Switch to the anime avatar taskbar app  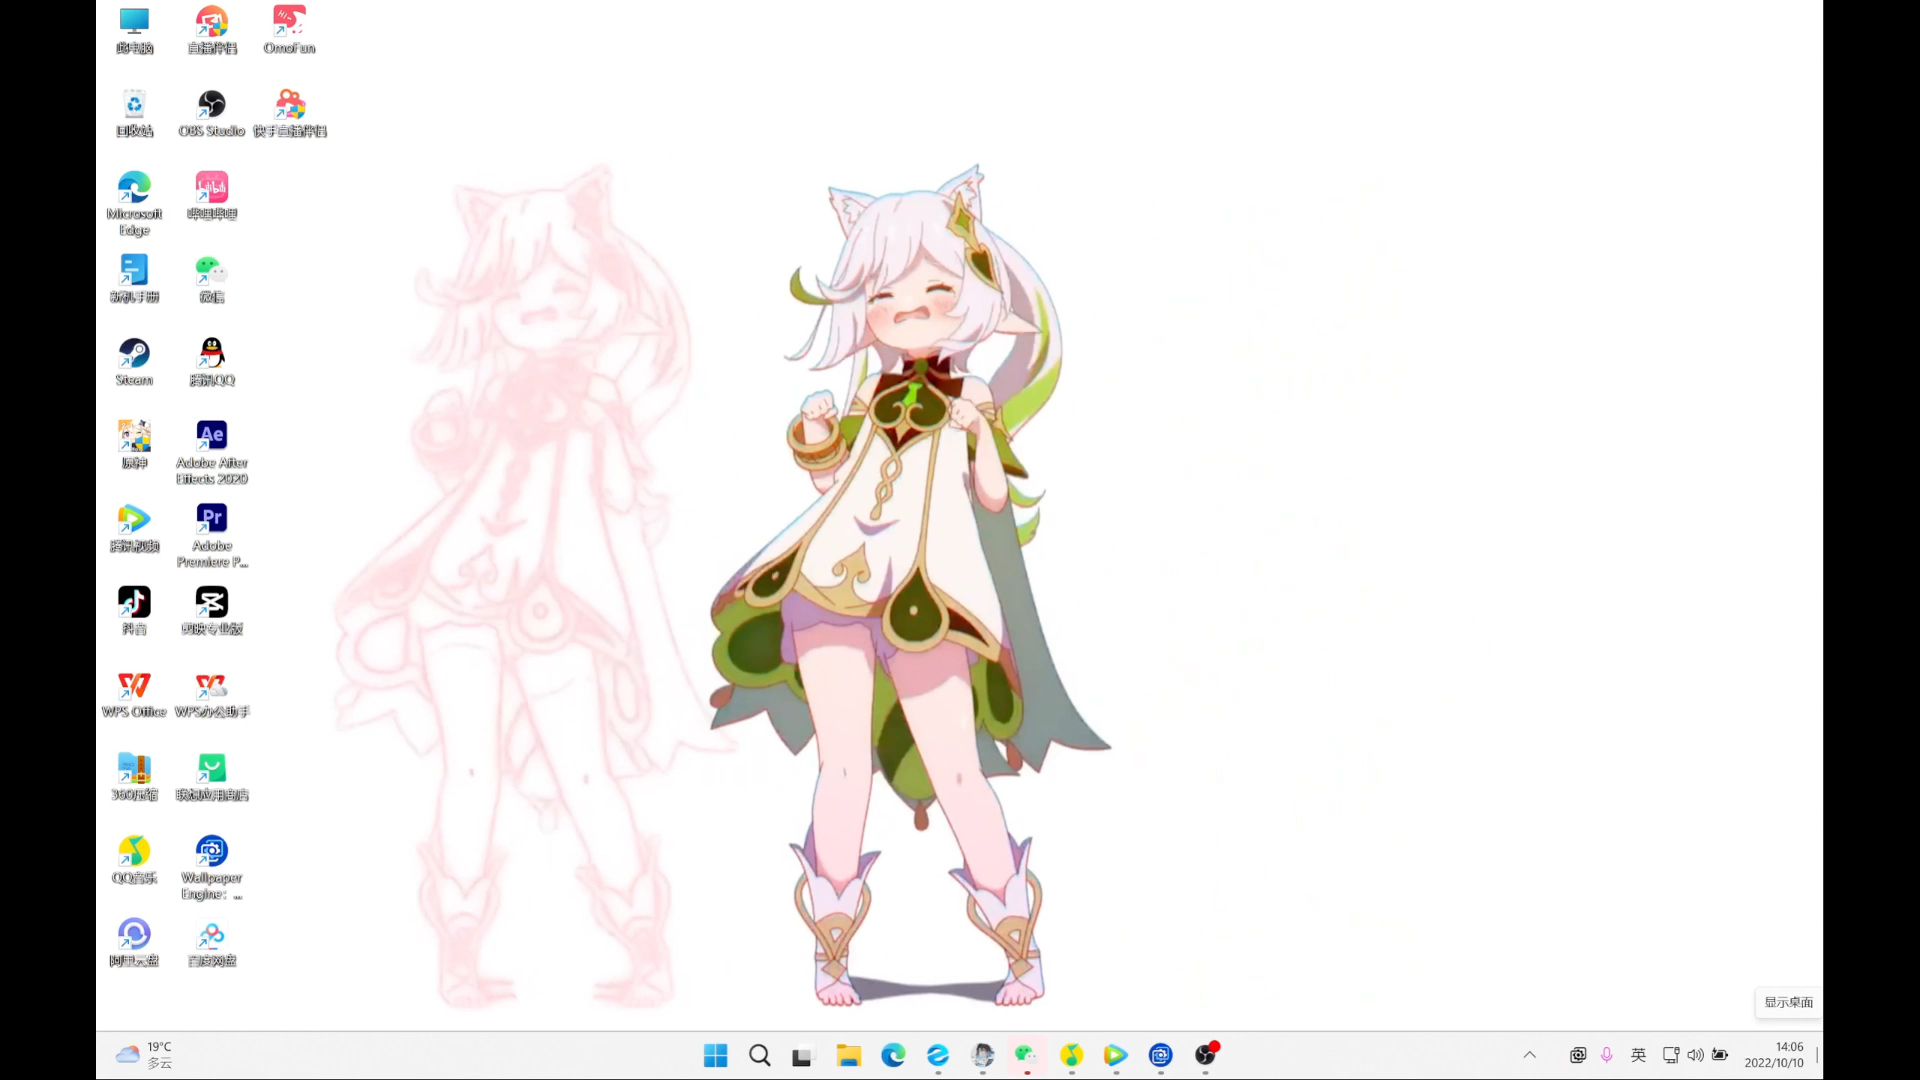coord(983,1055)
